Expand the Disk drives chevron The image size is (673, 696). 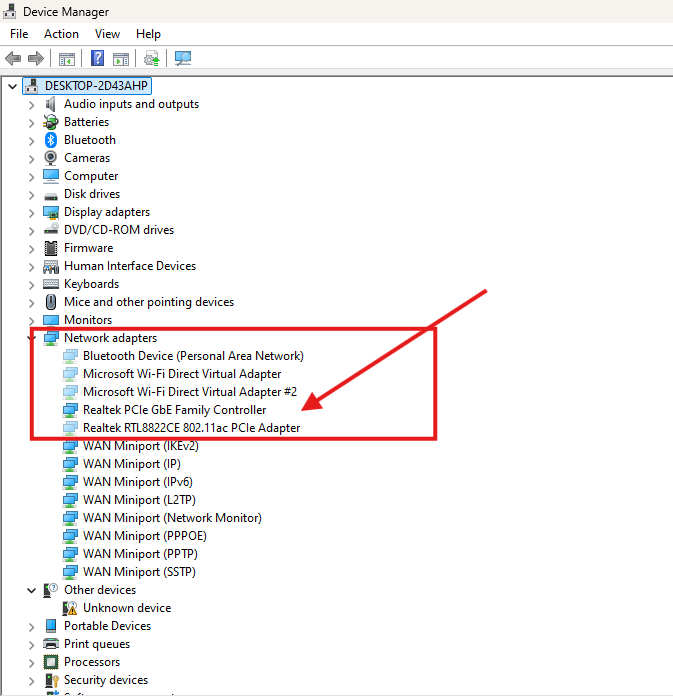coord(31,195)
